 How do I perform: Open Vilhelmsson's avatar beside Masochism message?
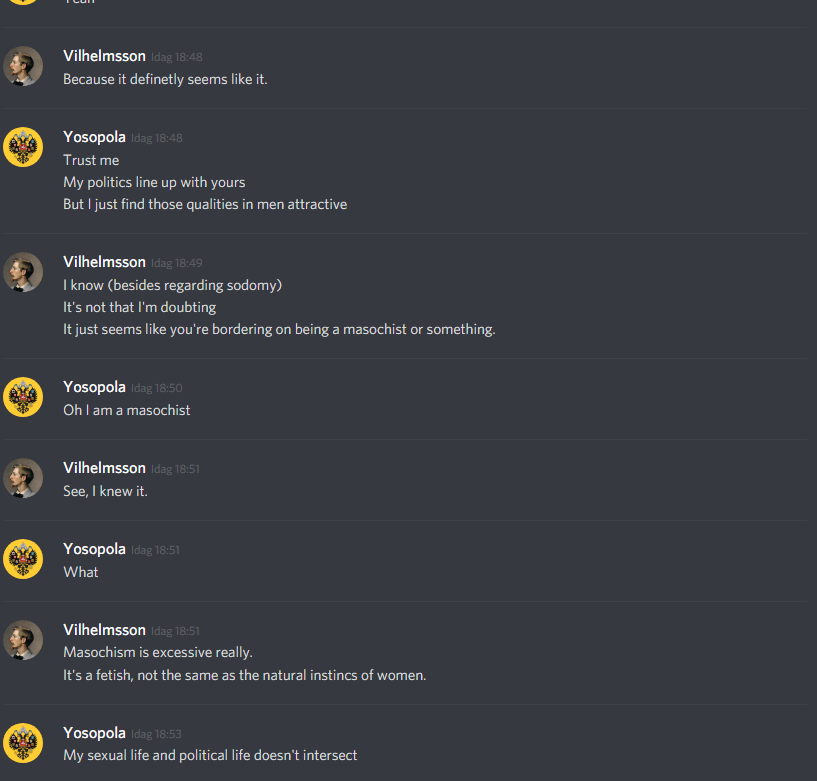pyautogui.click(x=23, y=640)
